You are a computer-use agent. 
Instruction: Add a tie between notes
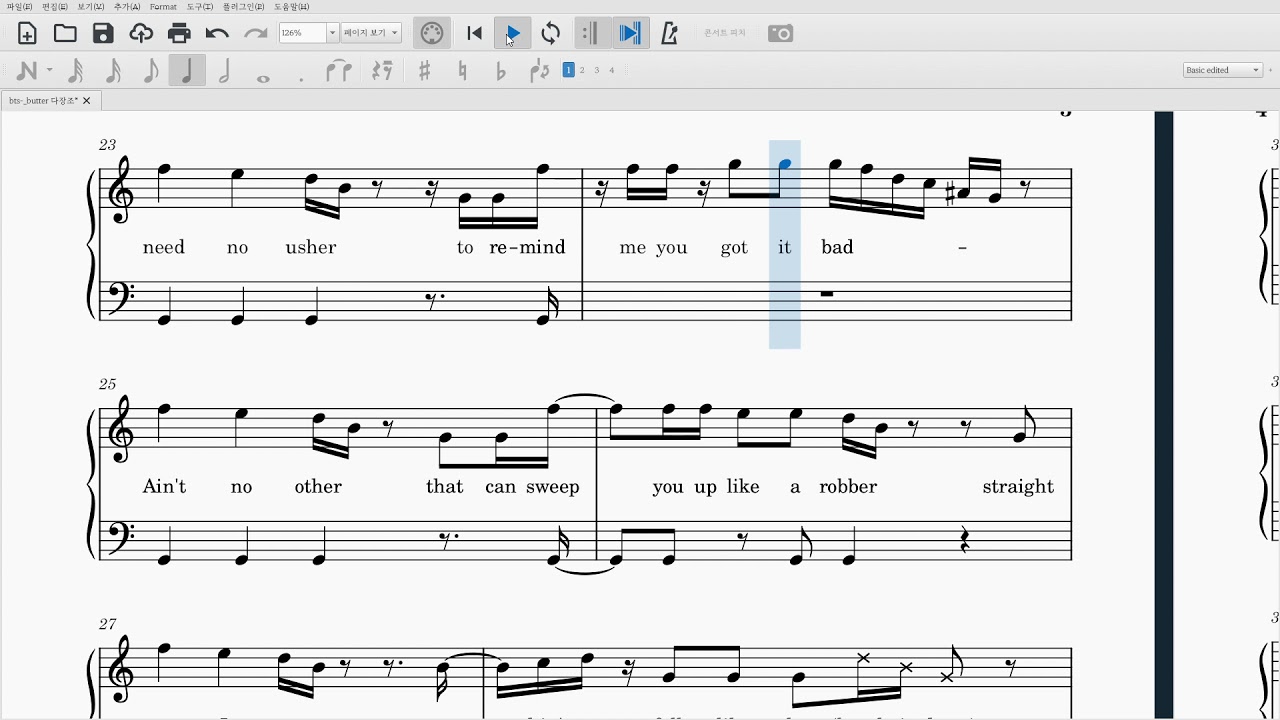[x=339, y=71]
